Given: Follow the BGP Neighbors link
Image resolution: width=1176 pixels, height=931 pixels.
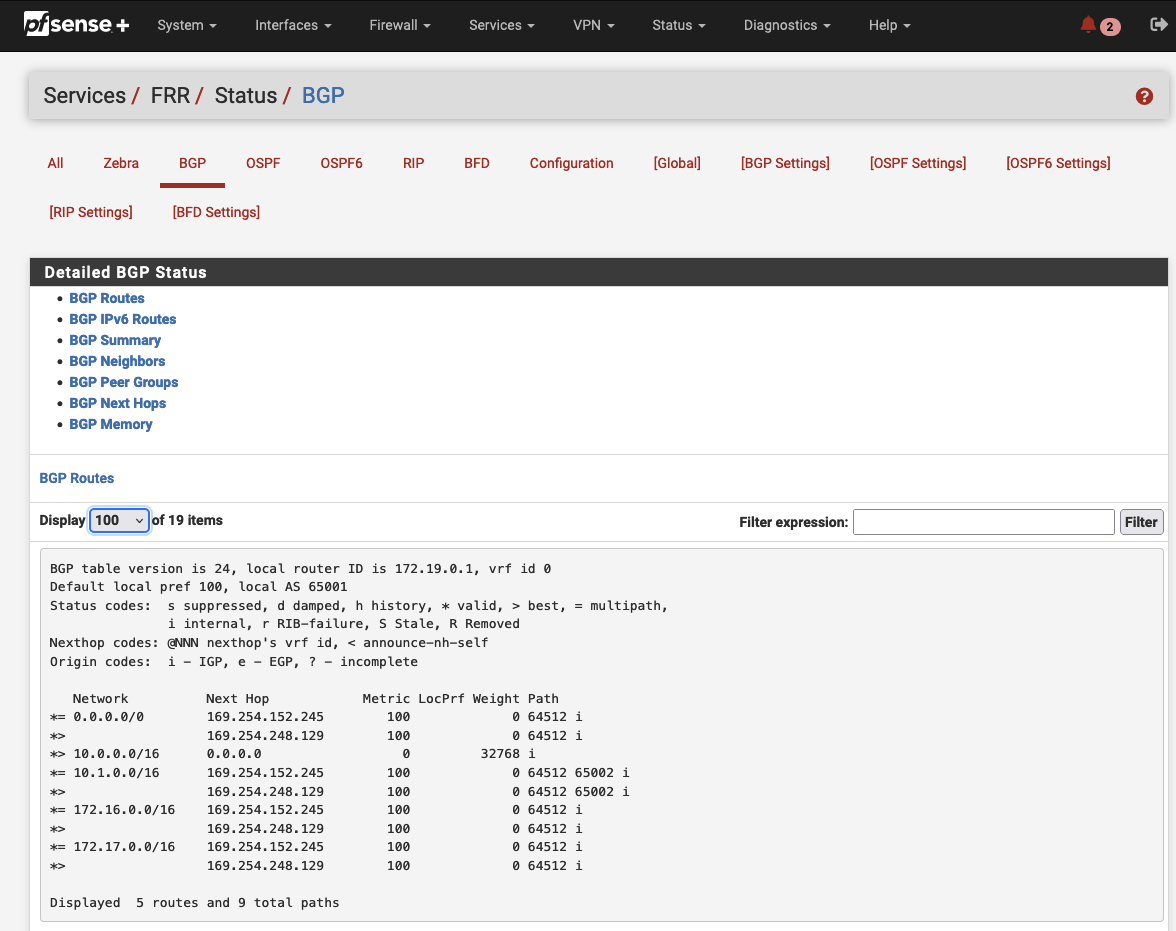Looking at the screenshot, I should click(117, 361).
